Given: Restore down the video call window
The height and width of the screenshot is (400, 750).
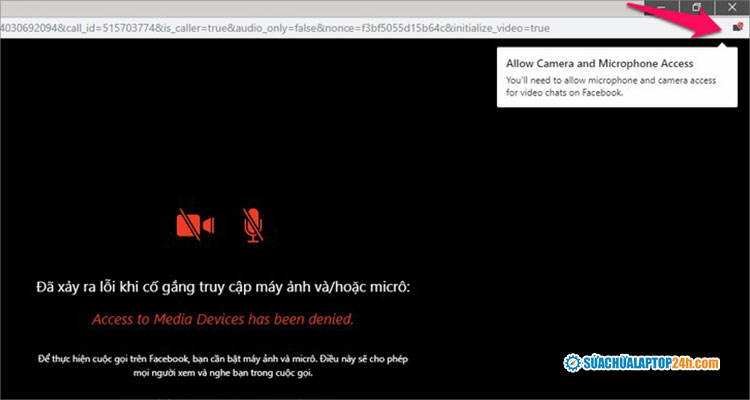Looking at the screenshot, I should click(697, 7).
